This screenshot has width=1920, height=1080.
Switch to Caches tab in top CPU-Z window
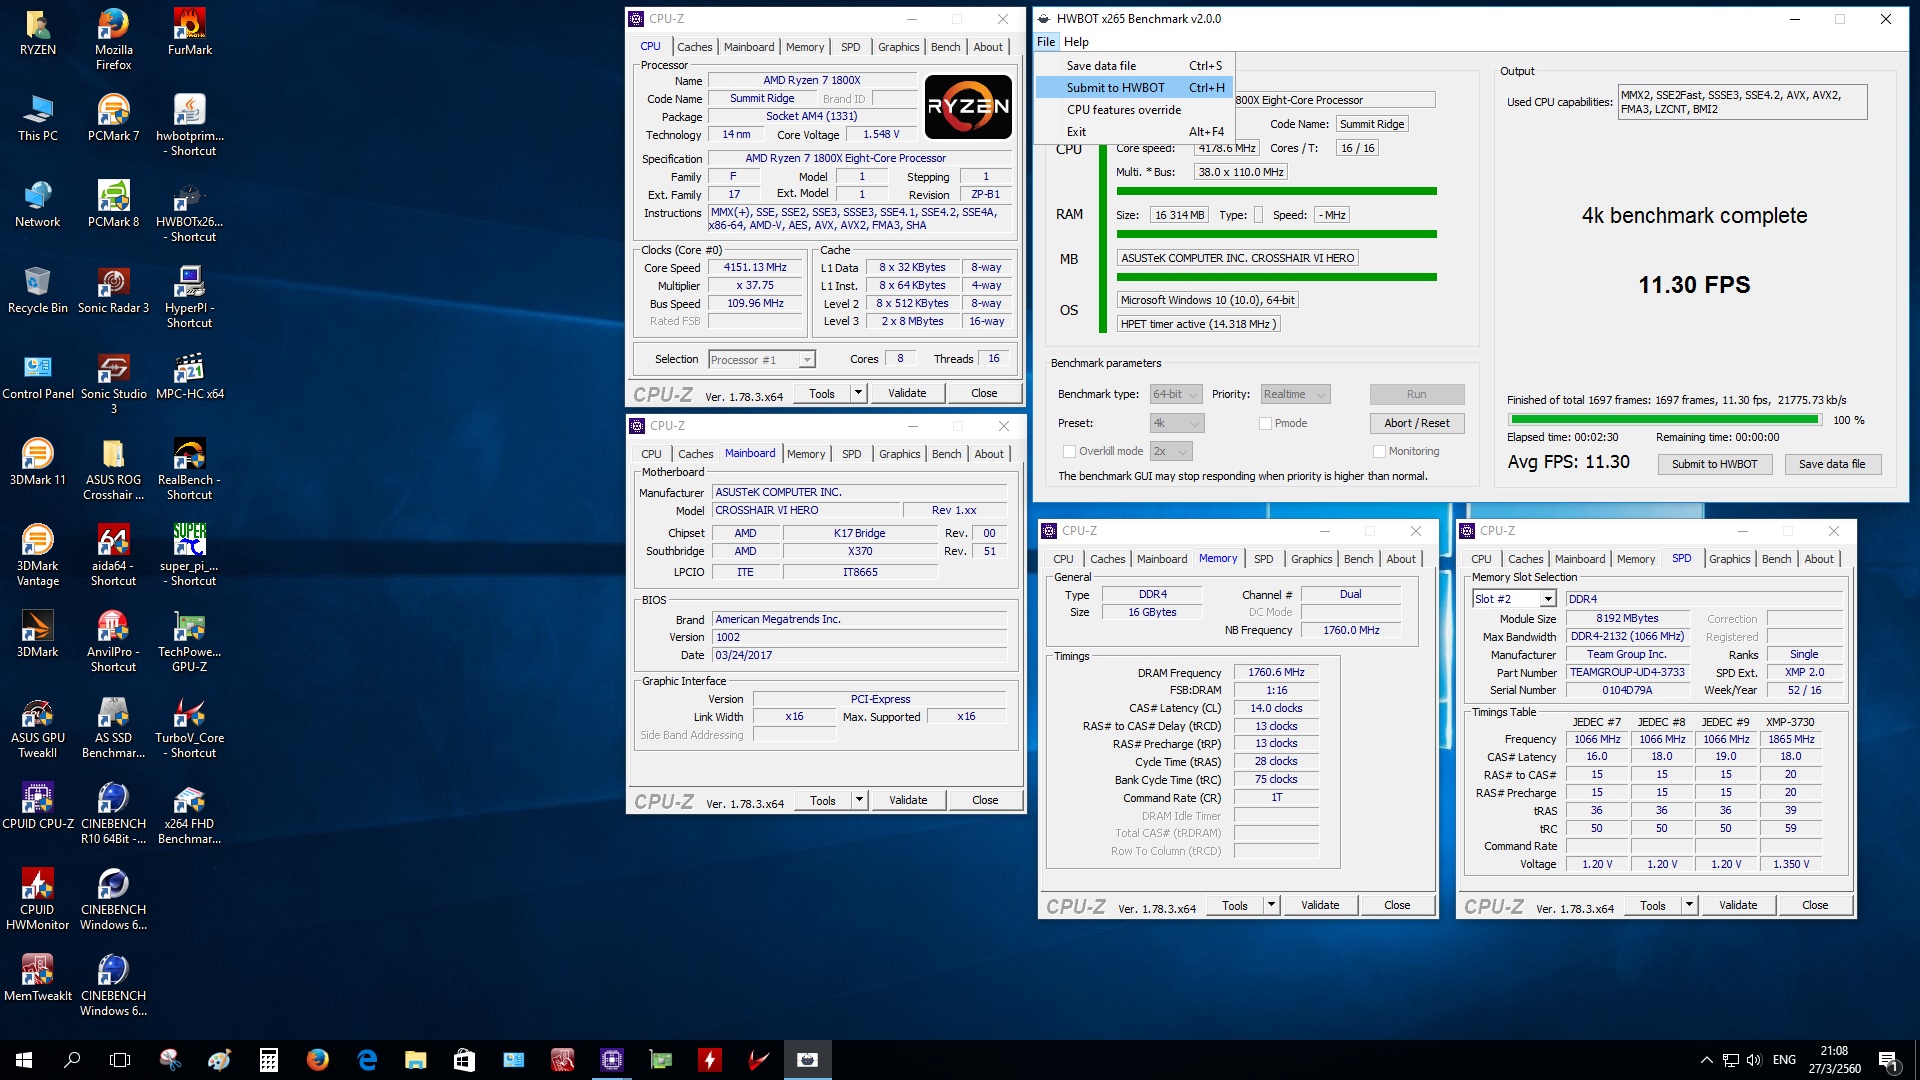694,47
